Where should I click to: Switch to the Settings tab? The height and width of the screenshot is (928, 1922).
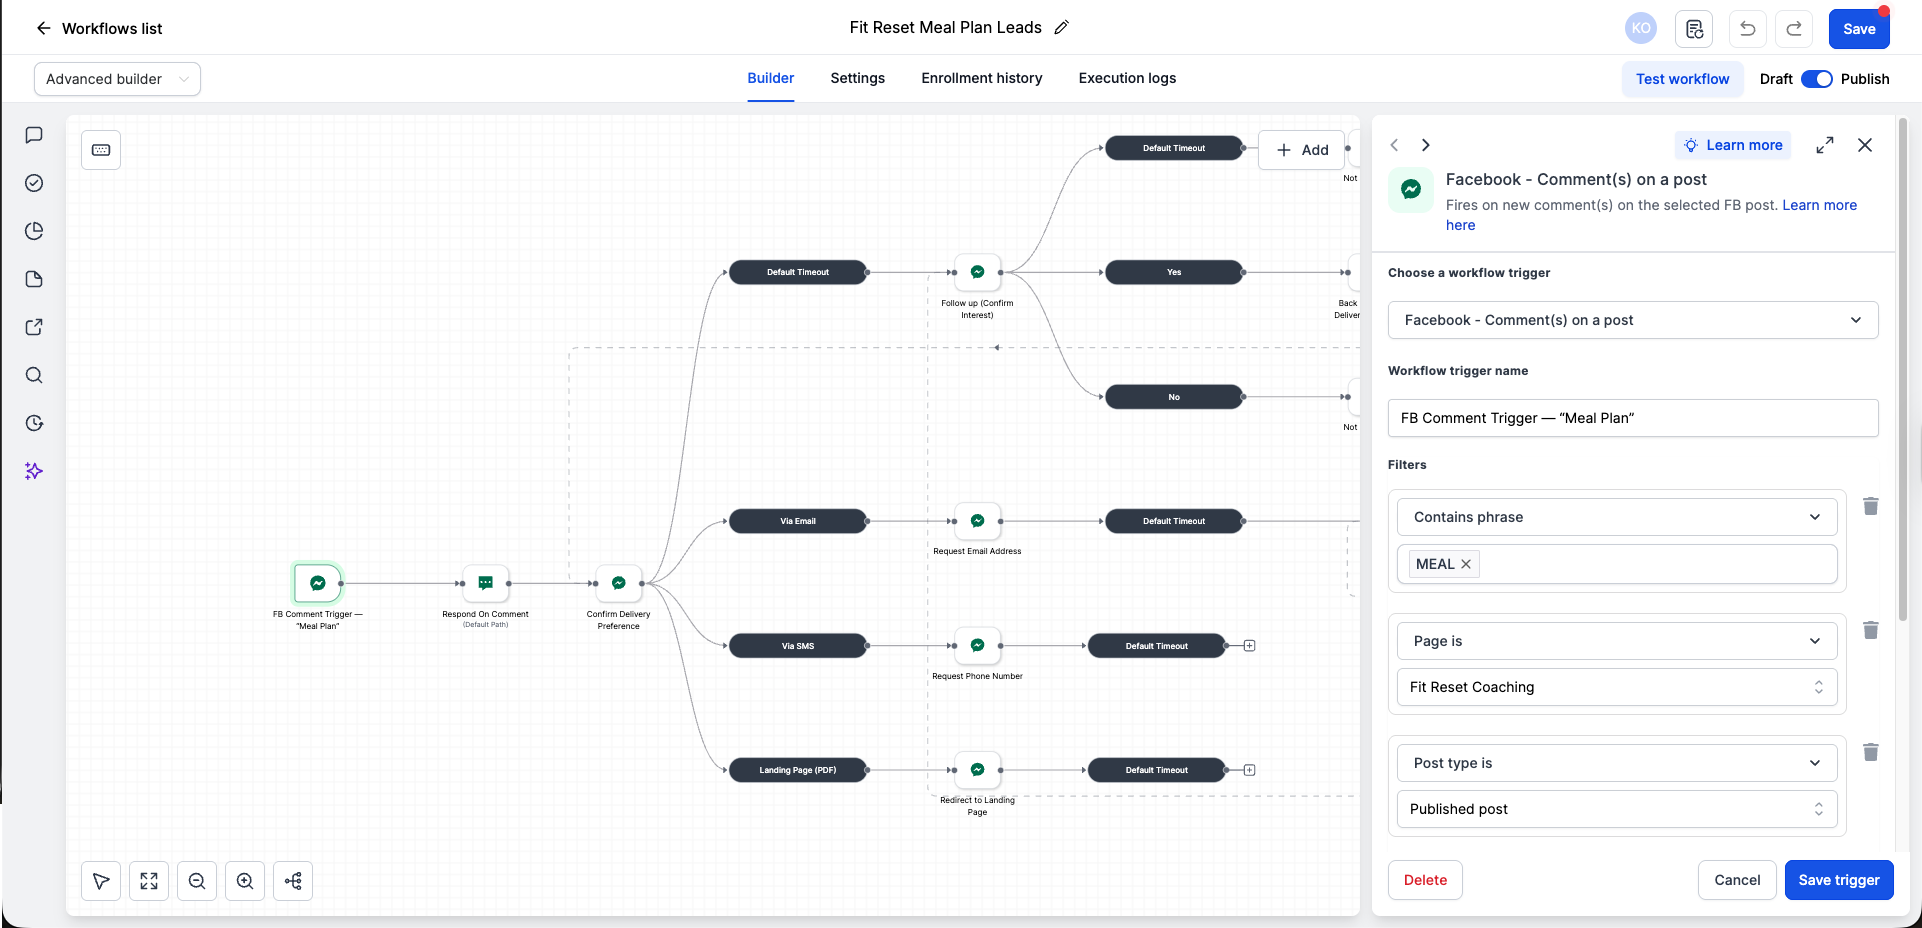858,78
